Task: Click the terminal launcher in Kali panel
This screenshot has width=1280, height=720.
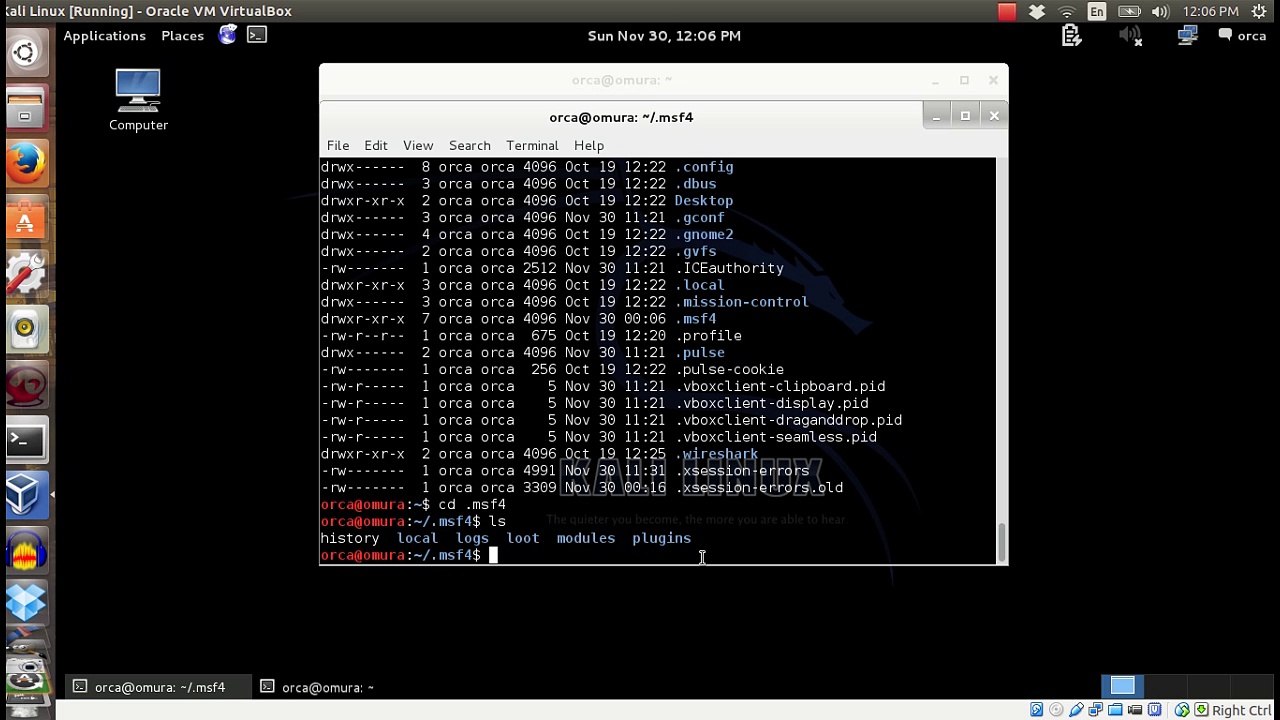Action: coord(257,35)
